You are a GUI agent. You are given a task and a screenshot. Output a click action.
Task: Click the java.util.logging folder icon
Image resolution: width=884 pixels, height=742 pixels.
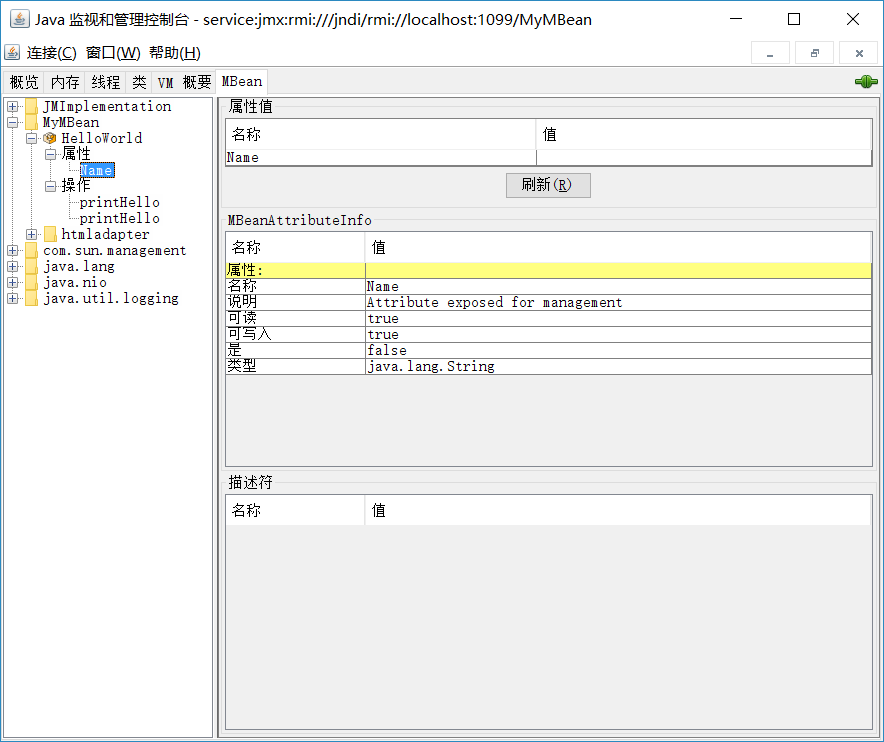click(33, 298)
